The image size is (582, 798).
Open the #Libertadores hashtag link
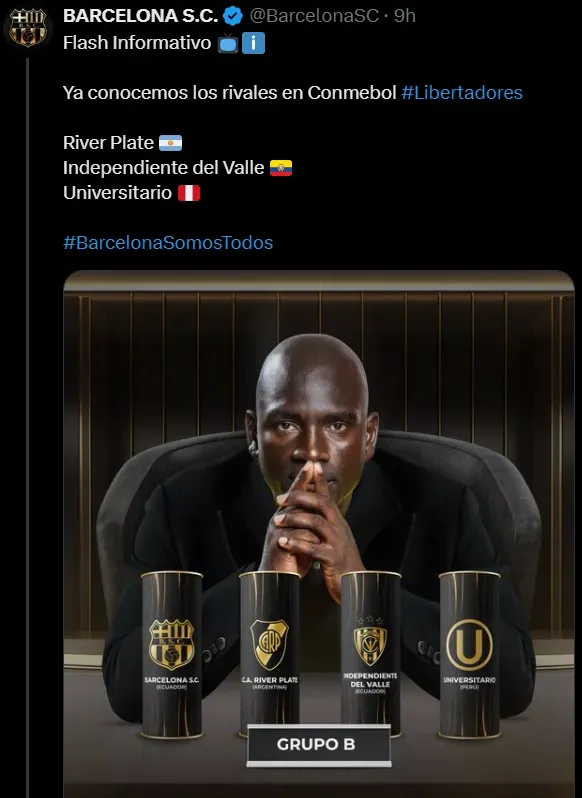click(x=462, y=93)
